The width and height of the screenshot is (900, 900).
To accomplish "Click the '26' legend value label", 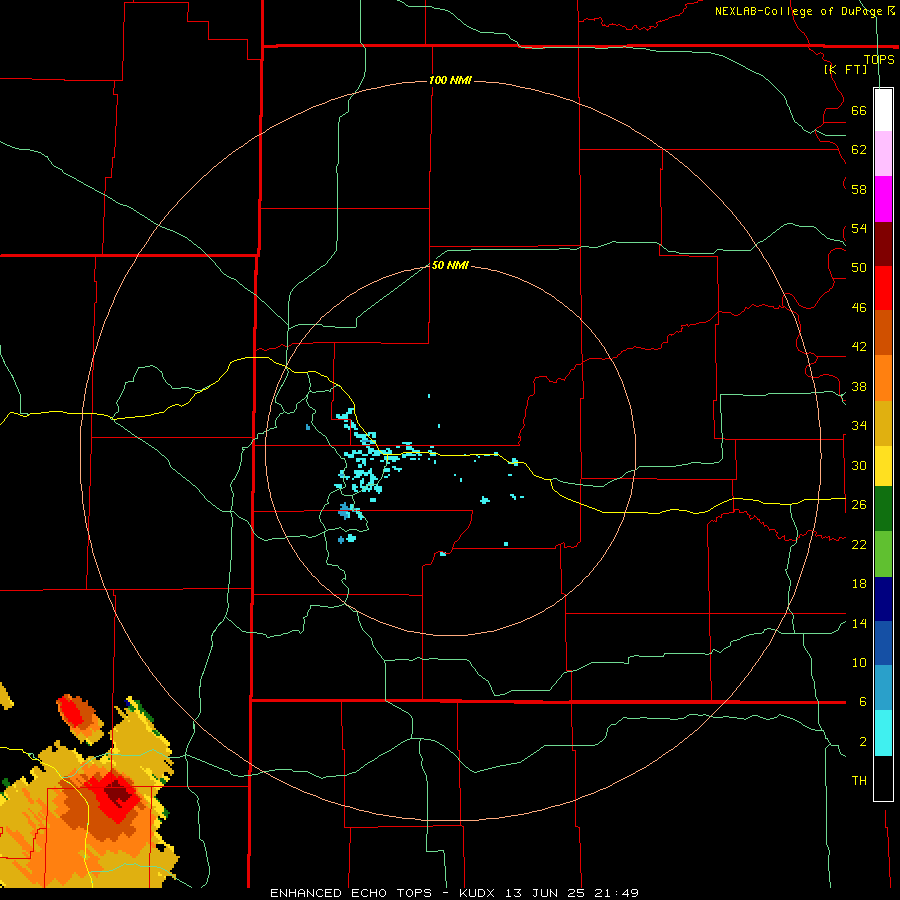I will [859, 505].
